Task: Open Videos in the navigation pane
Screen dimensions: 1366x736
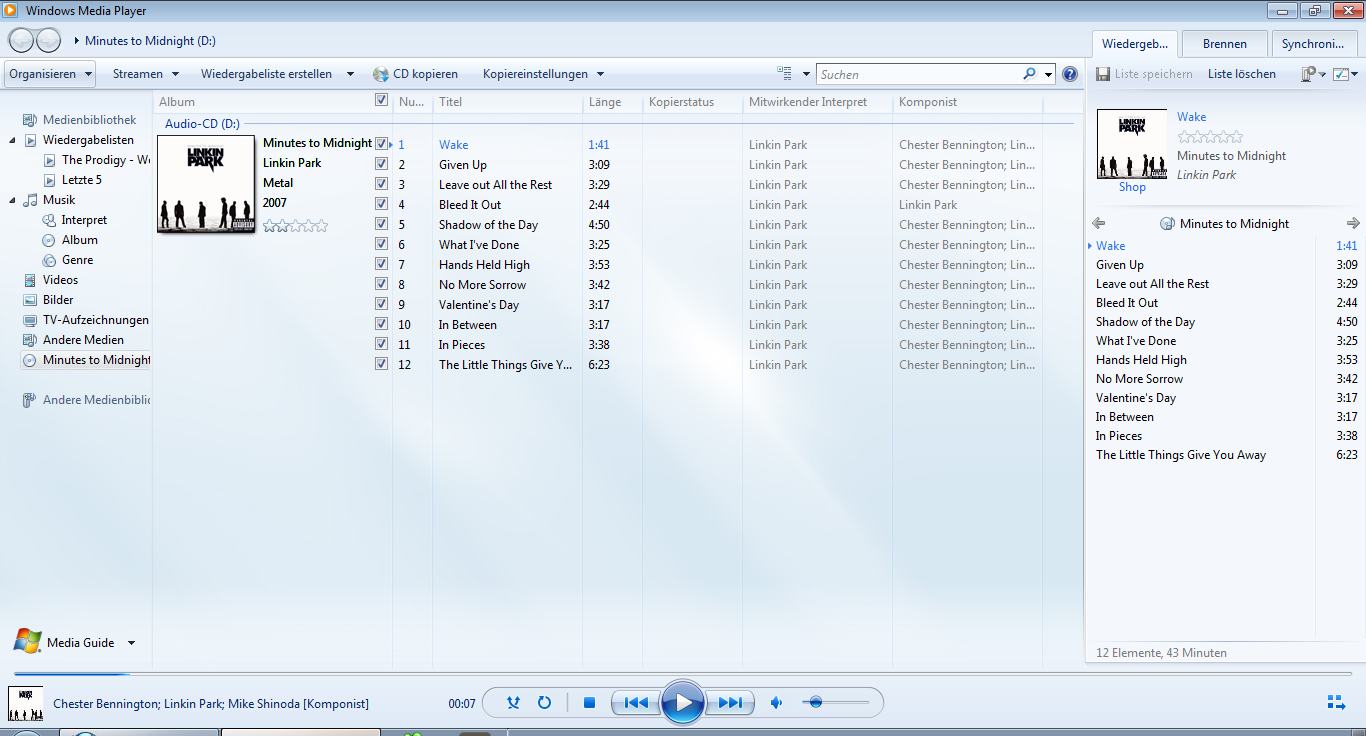Action: pyautogui.click(x=60, y=280)
